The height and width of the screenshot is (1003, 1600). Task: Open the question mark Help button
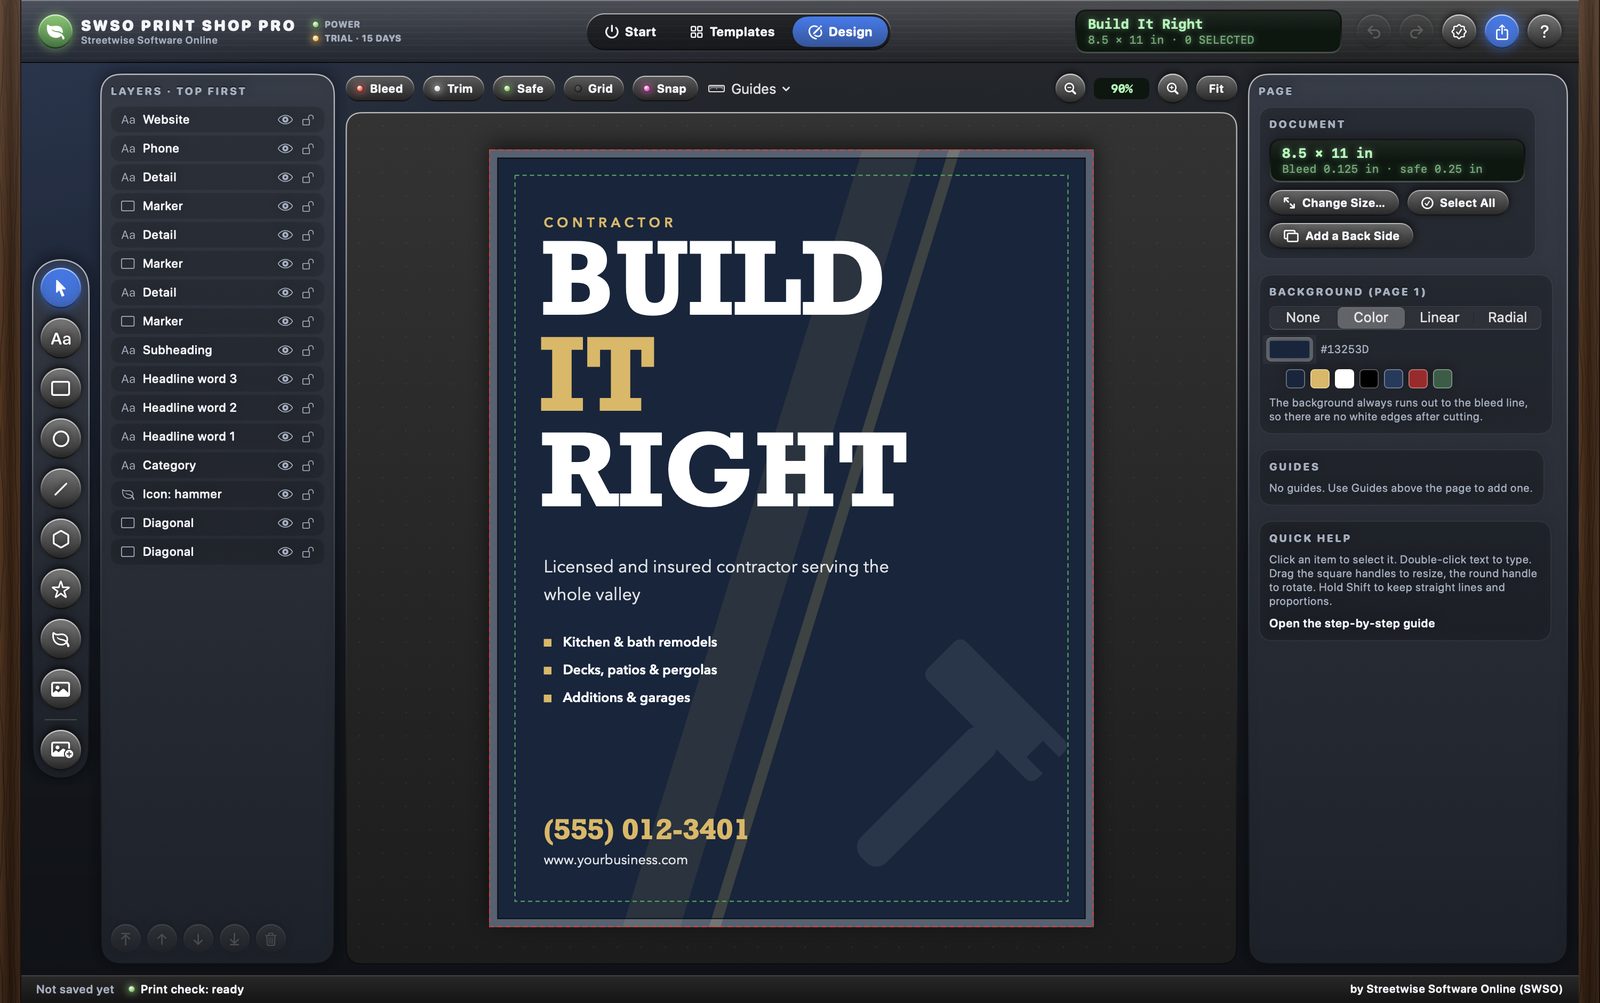tap(1544, 31)
